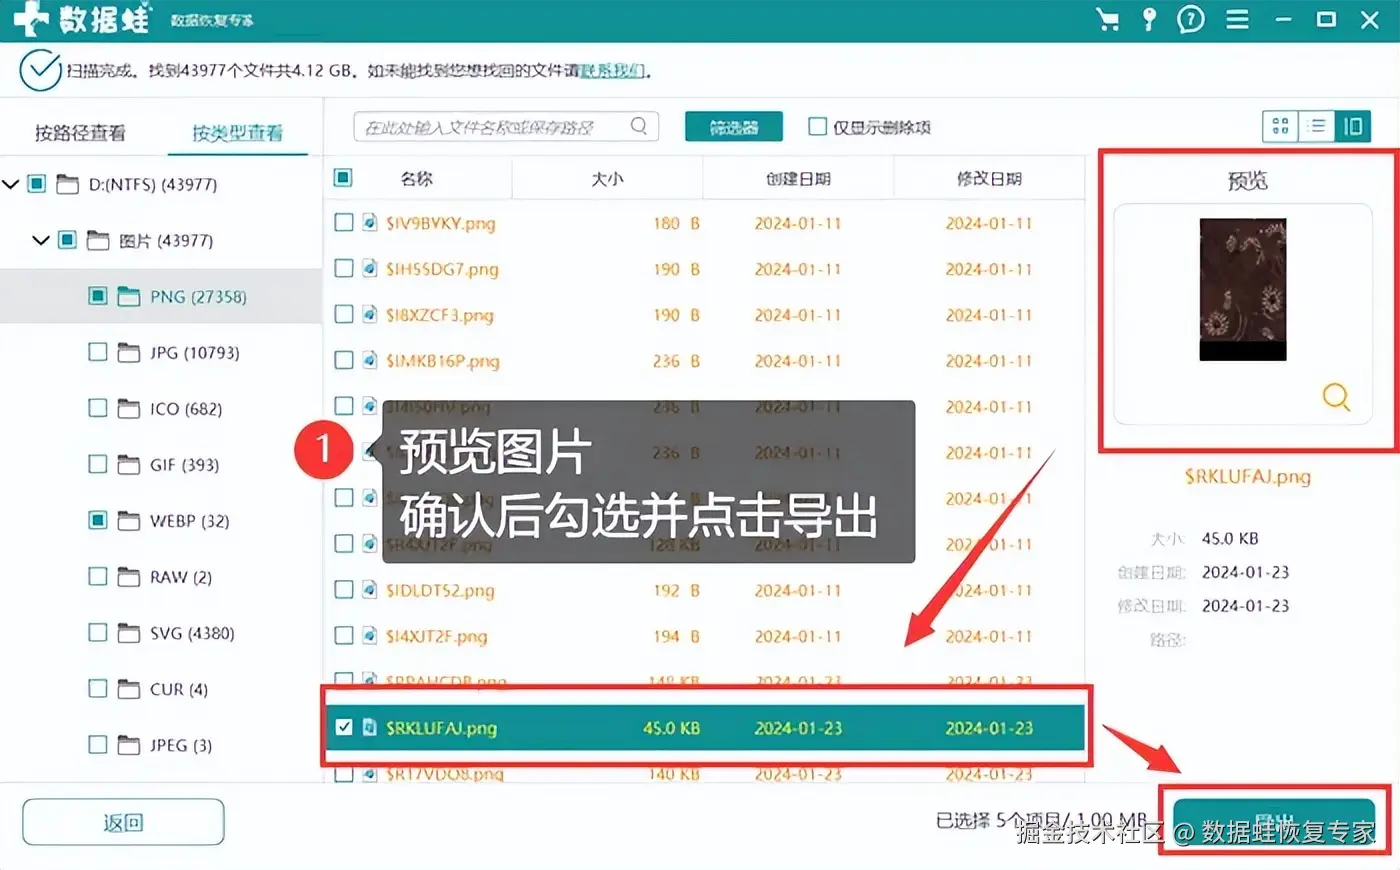Open the help question mark icon
Image resolution: width=1400 pixels, height=870 pixels.
(1190, 19)
